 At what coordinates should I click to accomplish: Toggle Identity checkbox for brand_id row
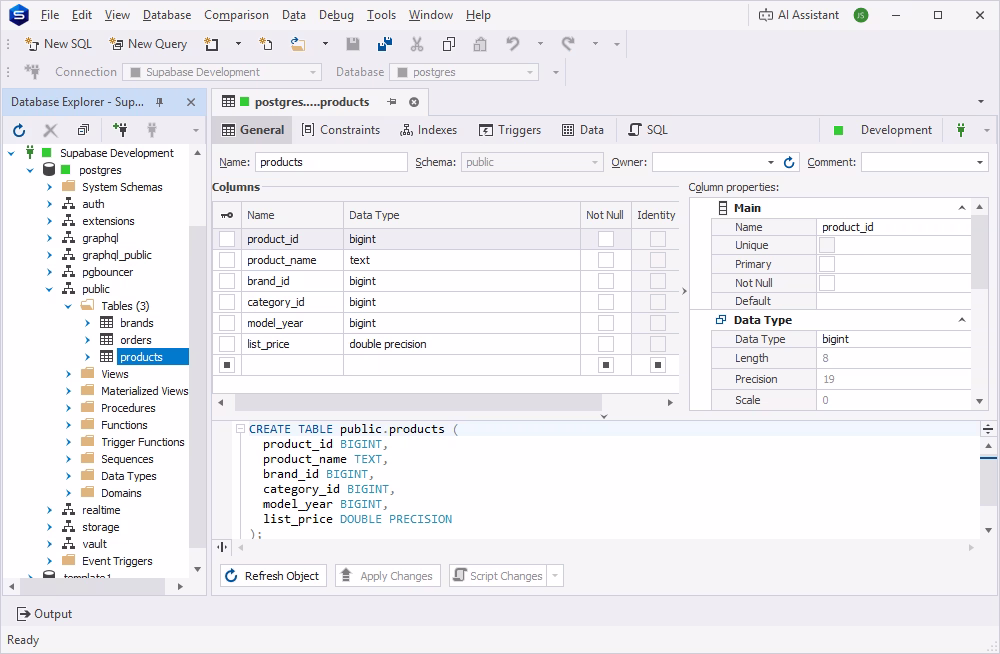point(658,281)
